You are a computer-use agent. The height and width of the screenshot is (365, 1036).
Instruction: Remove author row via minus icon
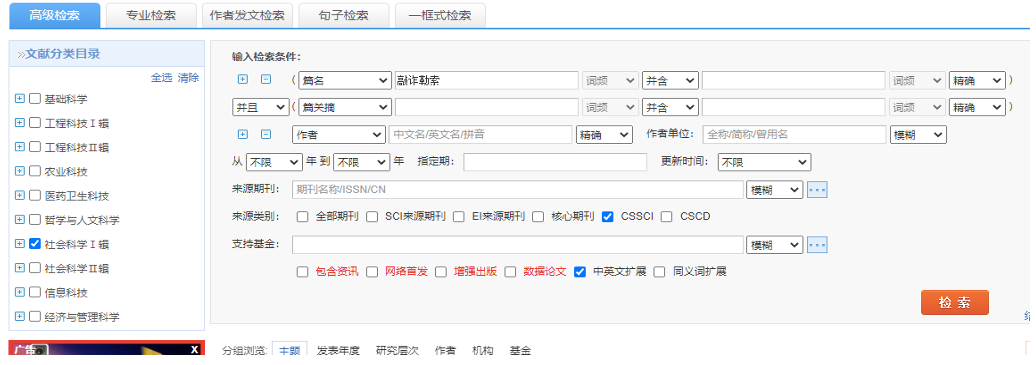pos(266,134)
